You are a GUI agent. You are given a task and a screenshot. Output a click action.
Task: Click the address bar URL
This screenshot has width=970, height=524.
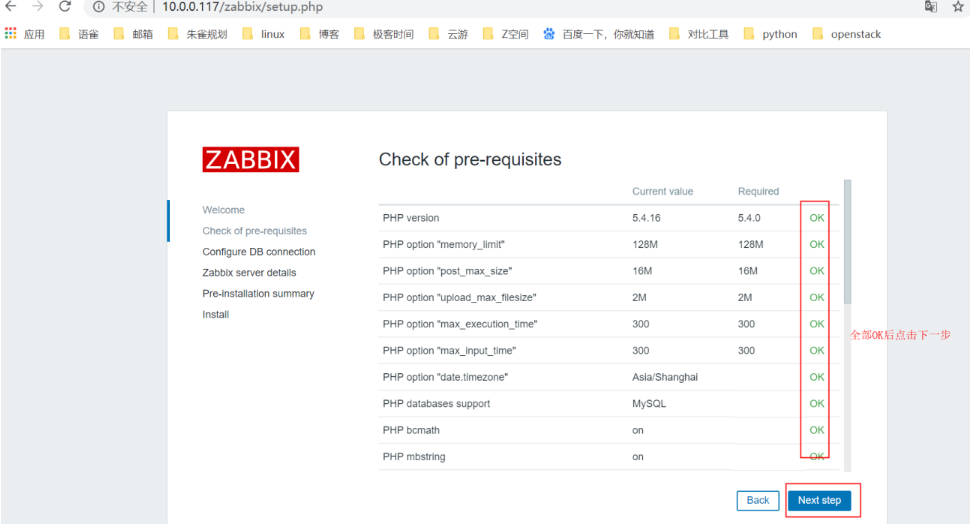pos(242,7)
